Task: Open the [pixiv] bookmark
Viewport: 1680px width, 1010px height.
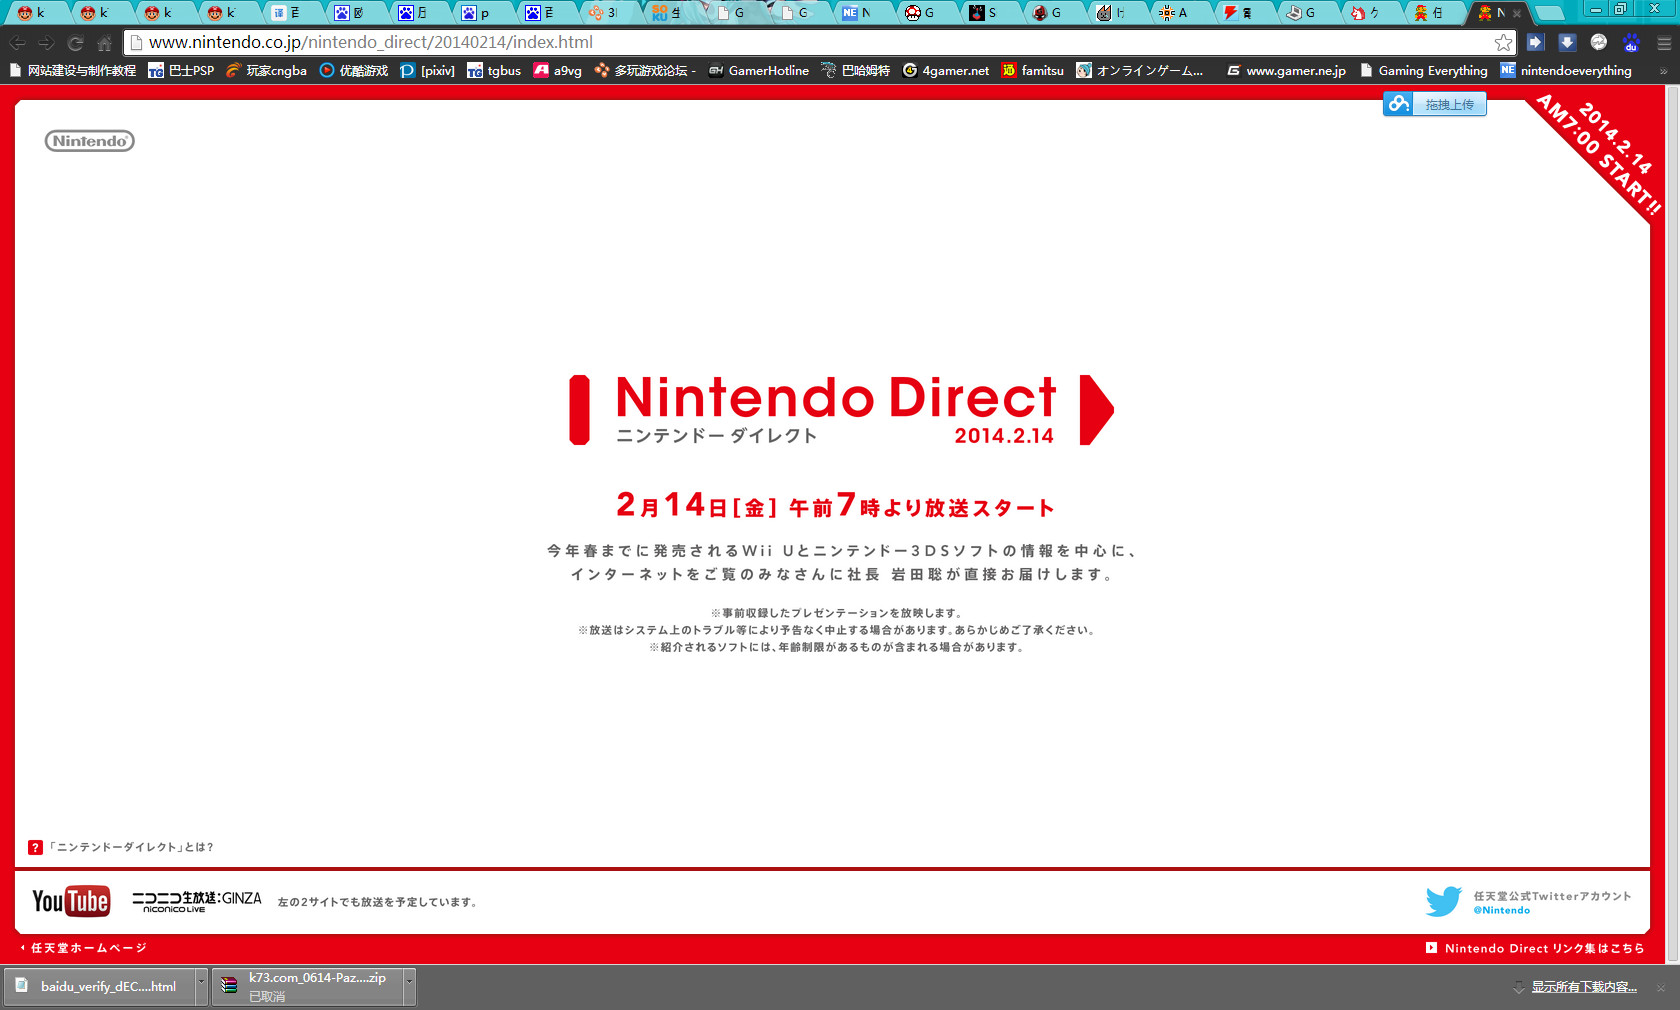Action: point(427,70)
